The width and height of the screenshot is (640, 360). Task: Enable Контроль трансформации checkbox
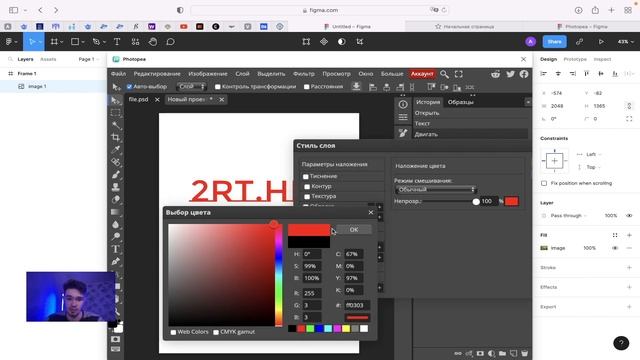coord(218,87)
